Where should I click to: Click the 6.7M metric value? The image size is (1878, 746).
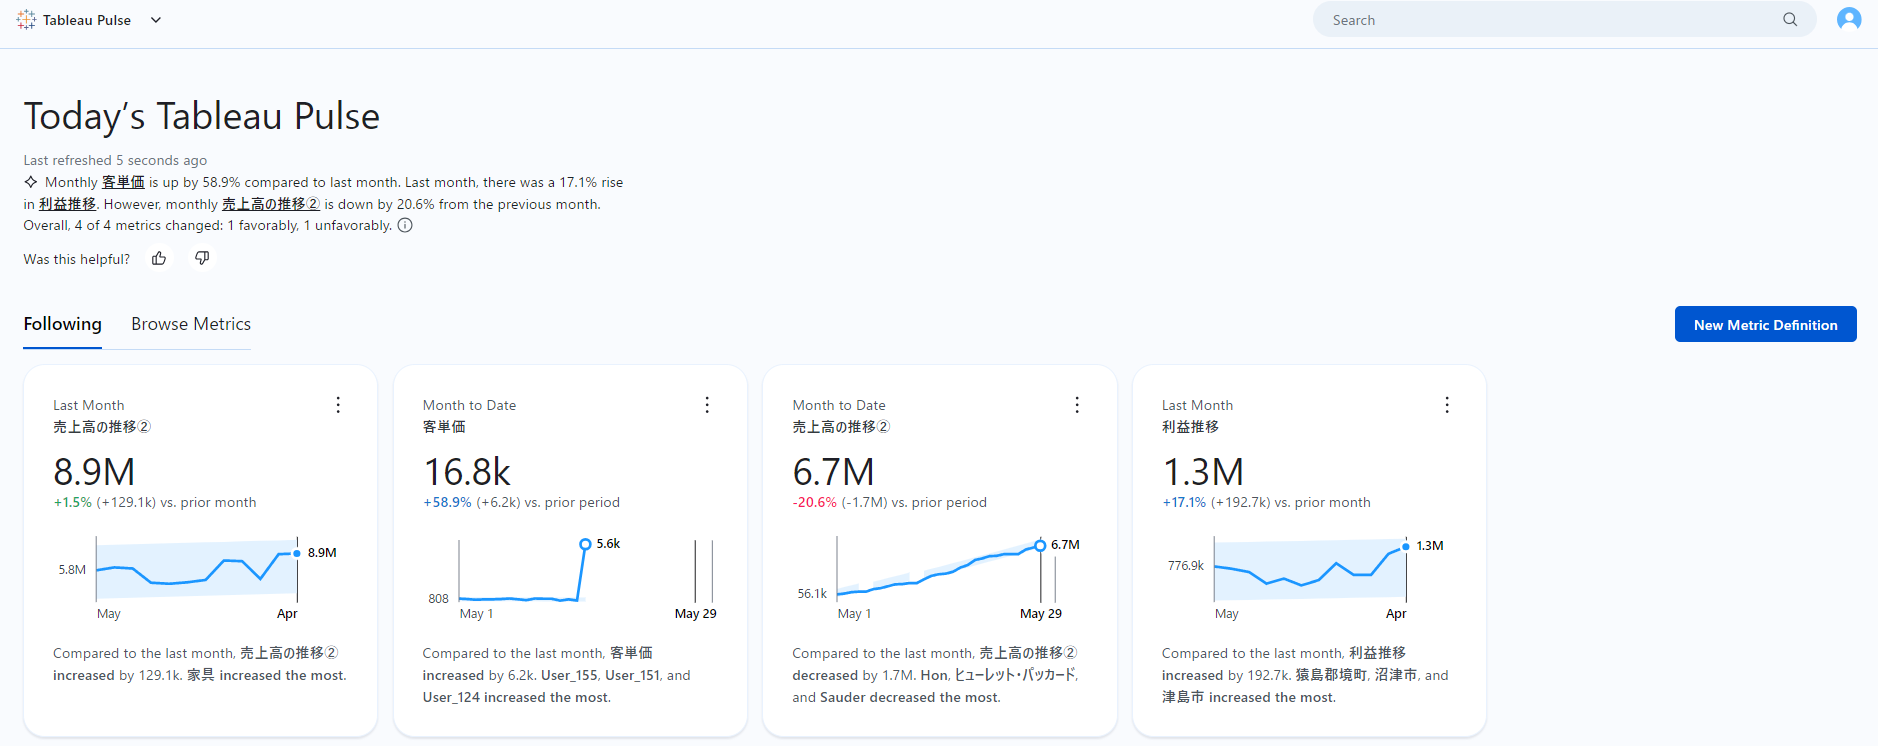[834, 472]
